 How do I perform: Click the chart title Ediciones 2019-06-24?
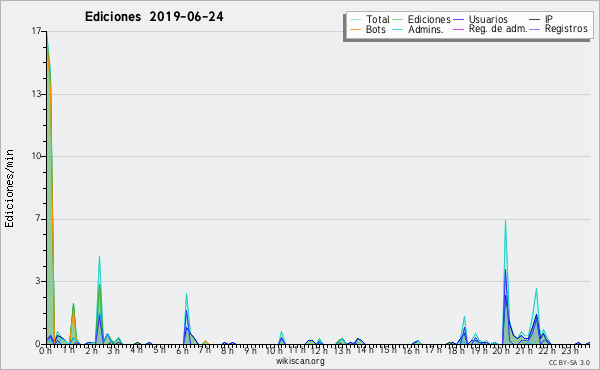tap(154, 17)
